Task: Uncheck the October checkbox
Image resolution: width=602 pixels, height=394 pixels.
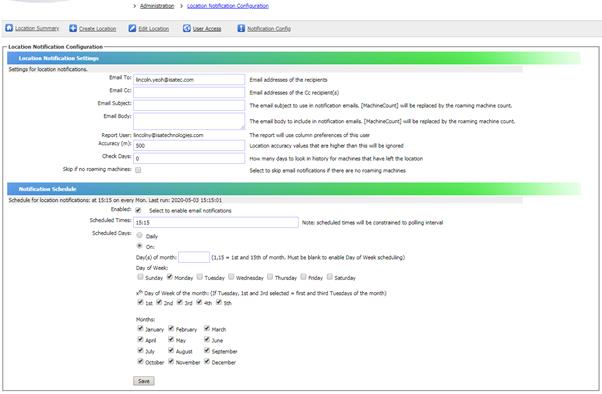Action: click(140, 361)
